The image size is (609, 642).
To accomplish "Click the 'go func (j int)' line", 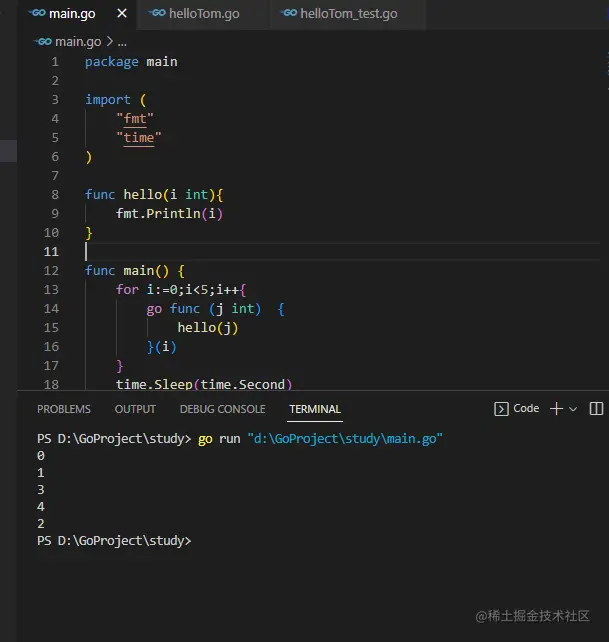I will [215, 309].
